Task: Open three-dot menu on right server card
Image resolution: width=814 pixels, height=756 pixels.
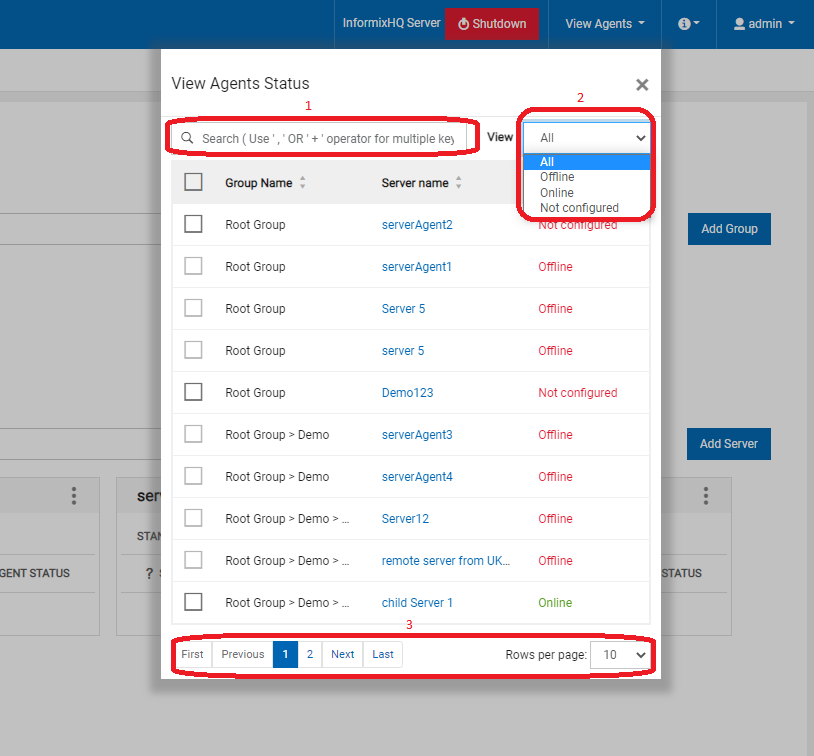Action: pos(706,496)
